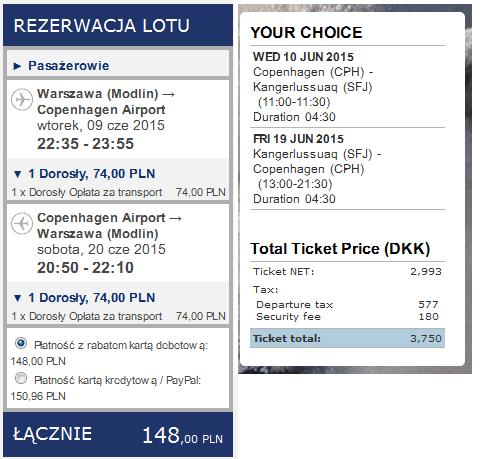Click the return flight airplane icon
This screenshot has width=482, height=459.
[22, 223]
